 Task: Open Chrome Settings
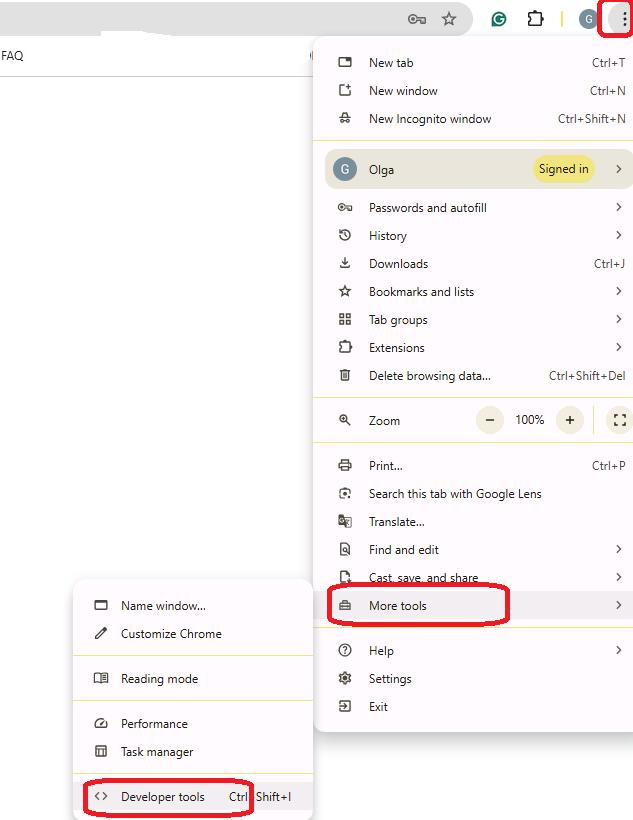click(x=390, y=679)
